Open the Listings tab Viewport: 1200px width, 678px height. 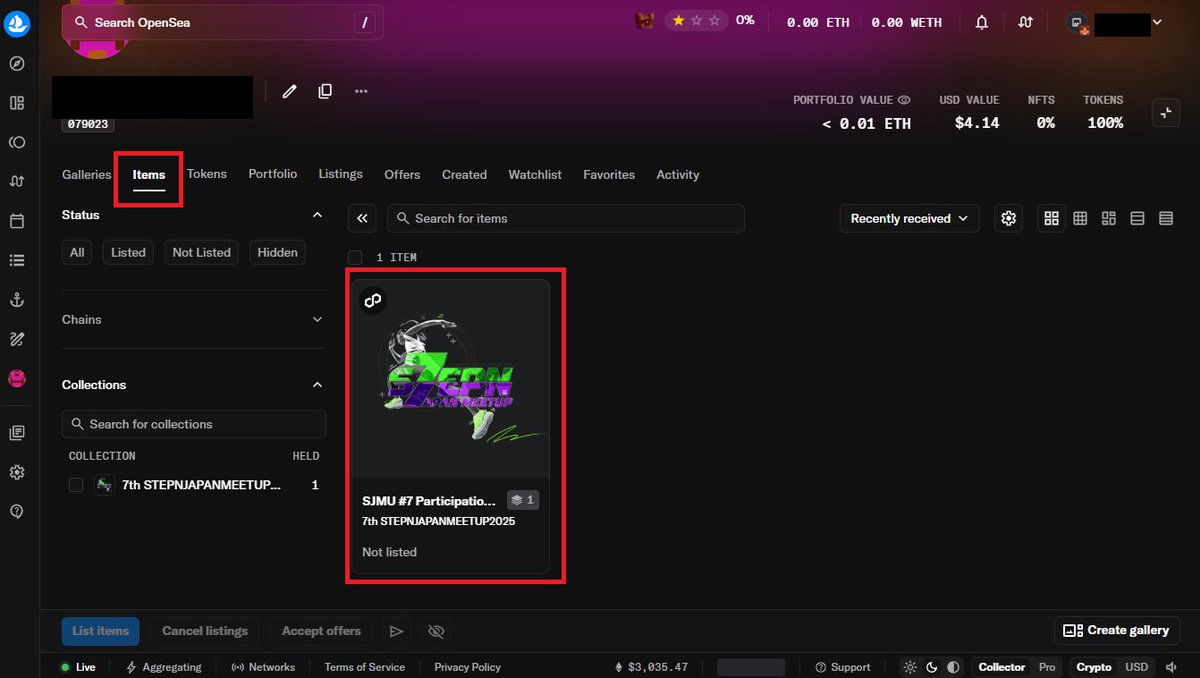pos(341,174)
